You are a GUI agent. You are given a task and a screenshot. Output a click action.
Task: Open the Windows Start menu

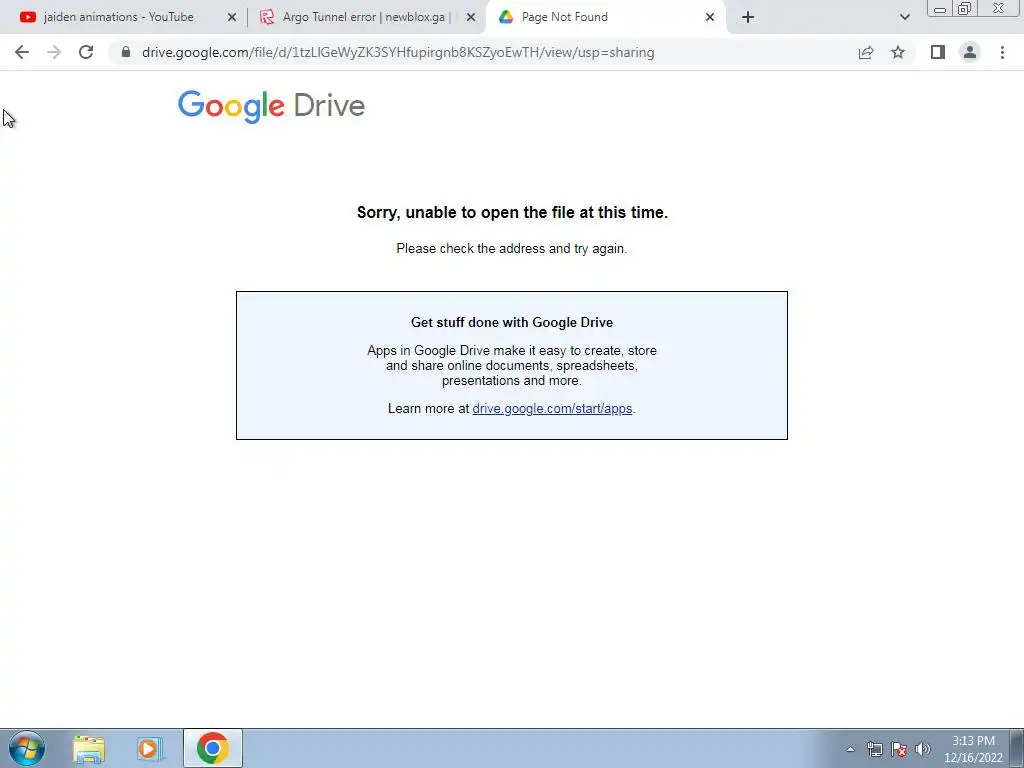(x=27, y=748)
